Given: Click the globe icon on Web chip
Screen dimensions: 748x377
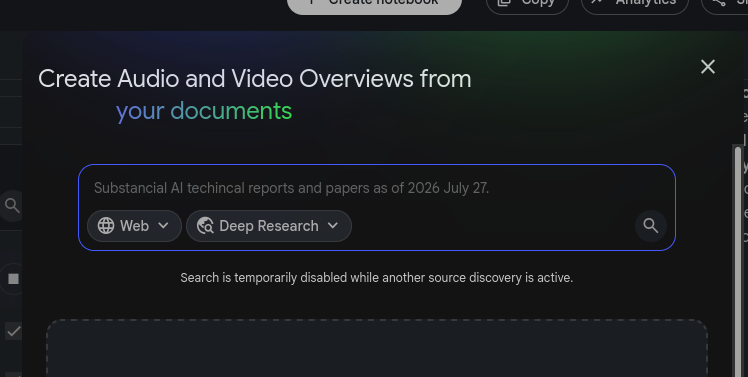Looking at the screenshot, I should point(106,226).
